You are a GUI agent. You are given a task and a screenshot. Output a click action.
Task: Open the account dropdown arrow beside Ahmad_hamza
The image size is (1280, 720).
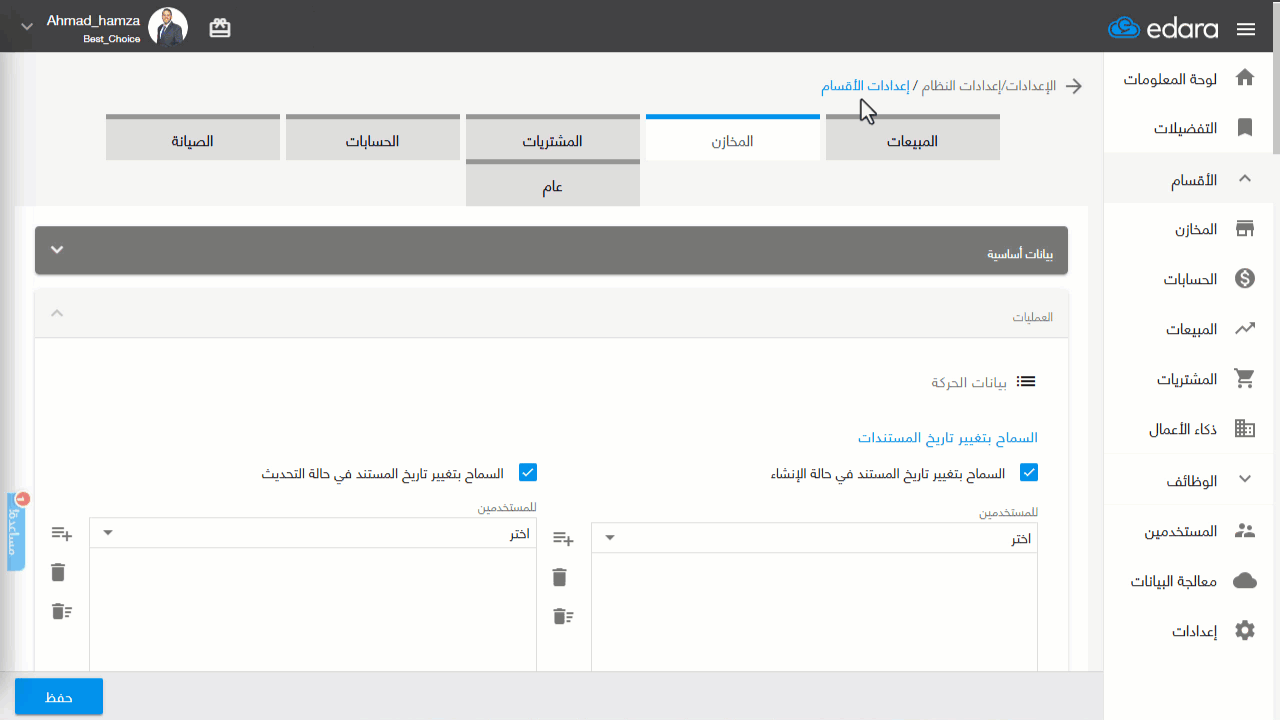tap(27, 25)
